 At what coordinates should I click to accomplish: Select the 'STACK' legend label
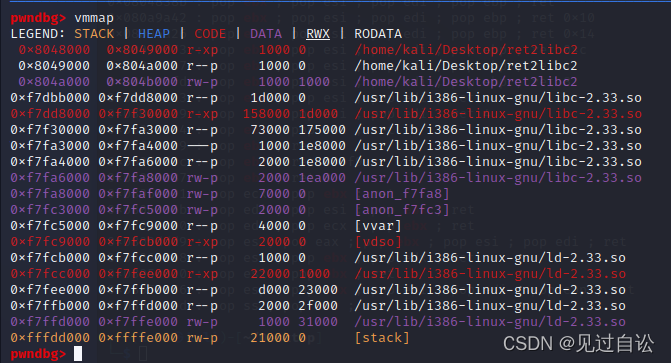(x=94, y=34)
